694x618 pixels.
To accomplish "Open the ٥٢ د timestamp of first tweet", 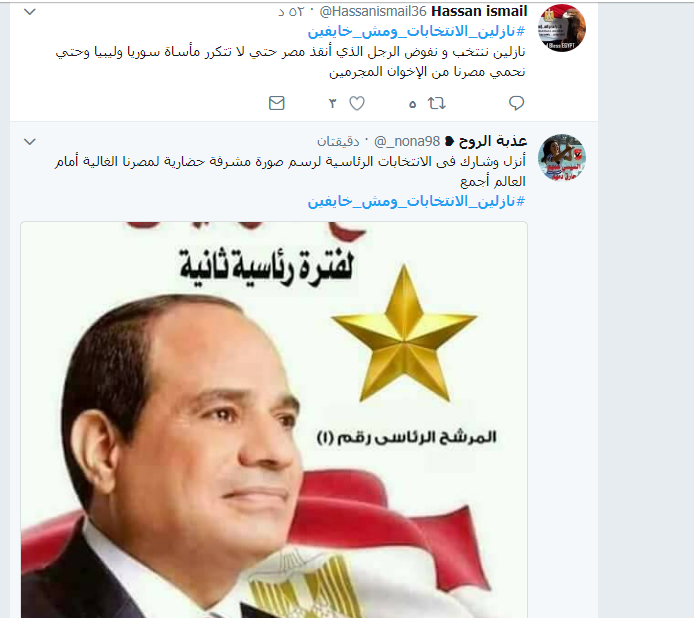I will pos(291,12).
